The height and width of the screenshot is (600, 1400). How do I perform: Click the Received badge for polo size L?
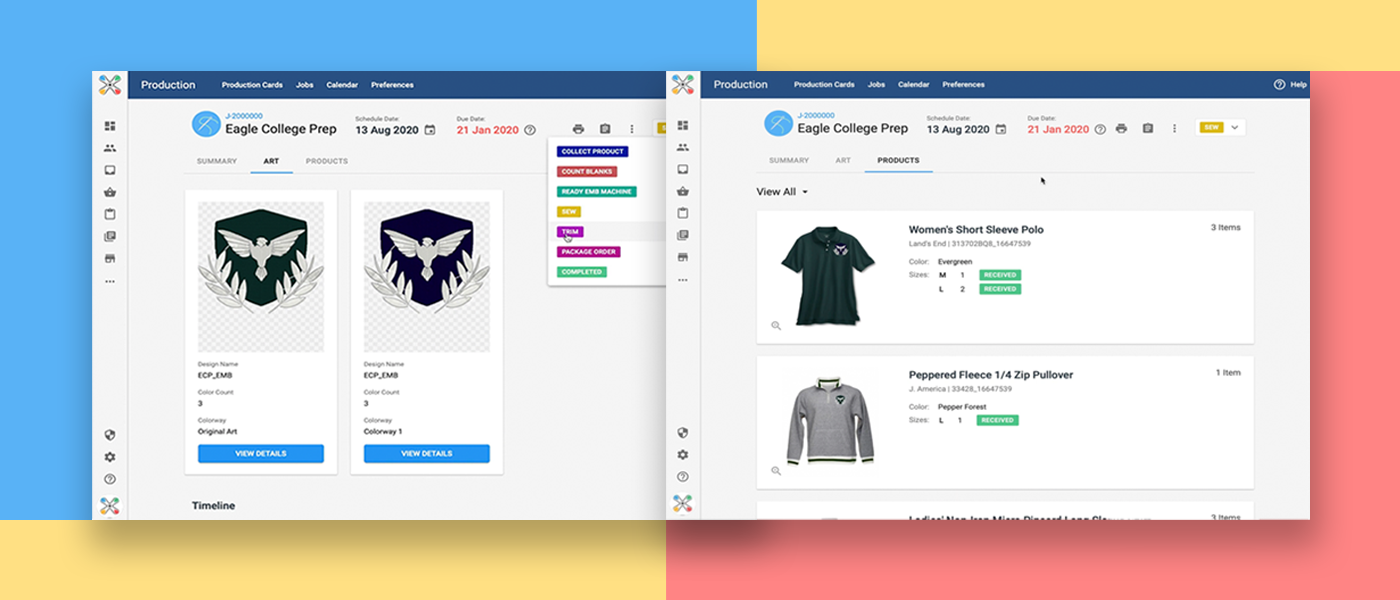[x=1000, y=289]
